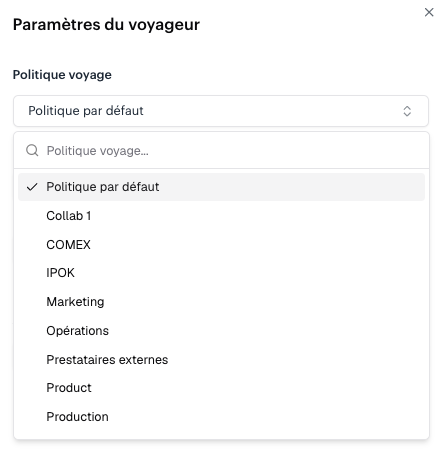Select Marketing travel policy

(x=221, y=302)
